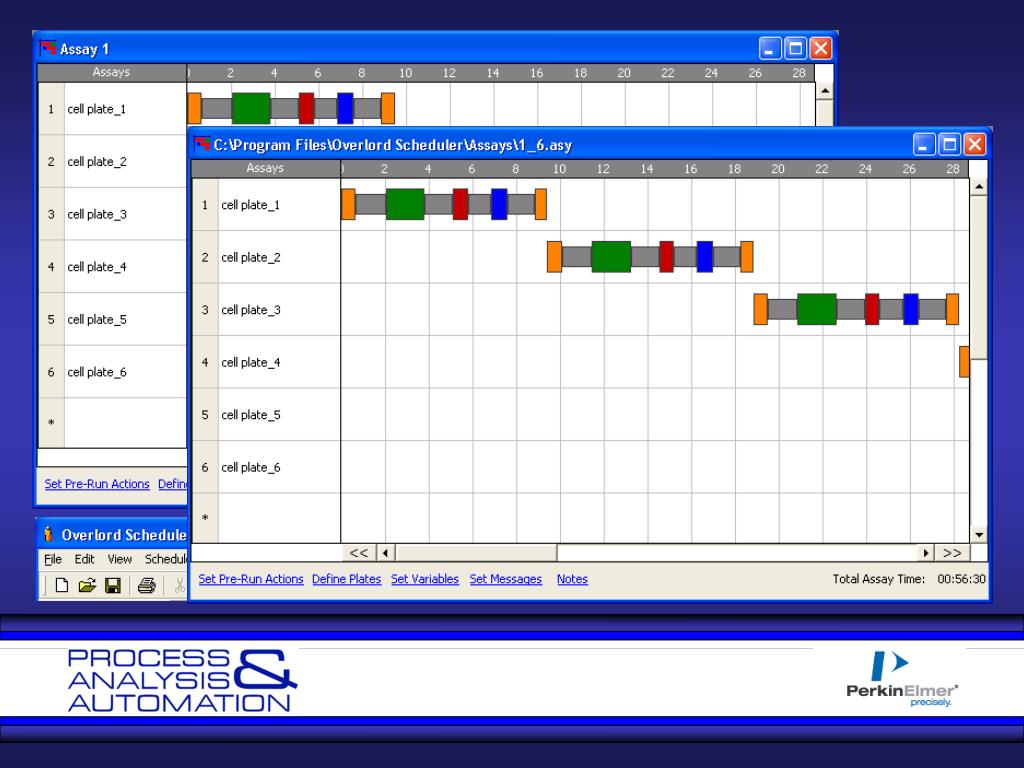Screen dimensions: 1024x768
Task: Select the blue block in cell plate_3 row
Action: (911, 309)
